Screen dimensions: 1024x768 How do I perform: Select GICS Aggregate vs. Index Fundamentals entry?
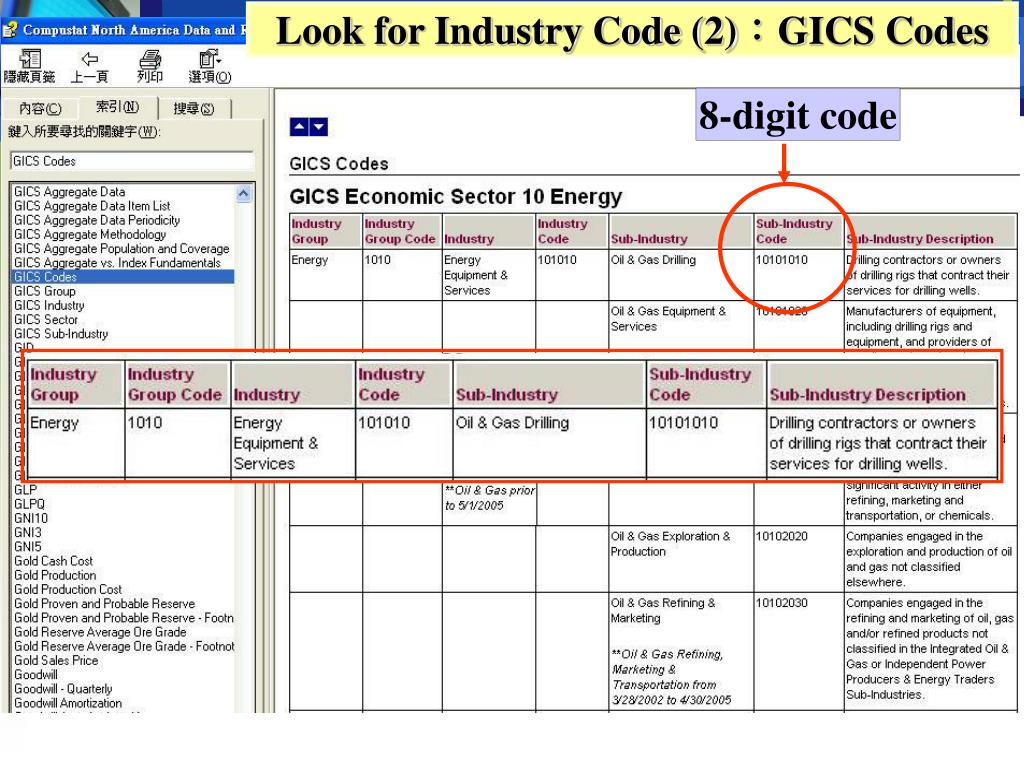click(118, 263)
